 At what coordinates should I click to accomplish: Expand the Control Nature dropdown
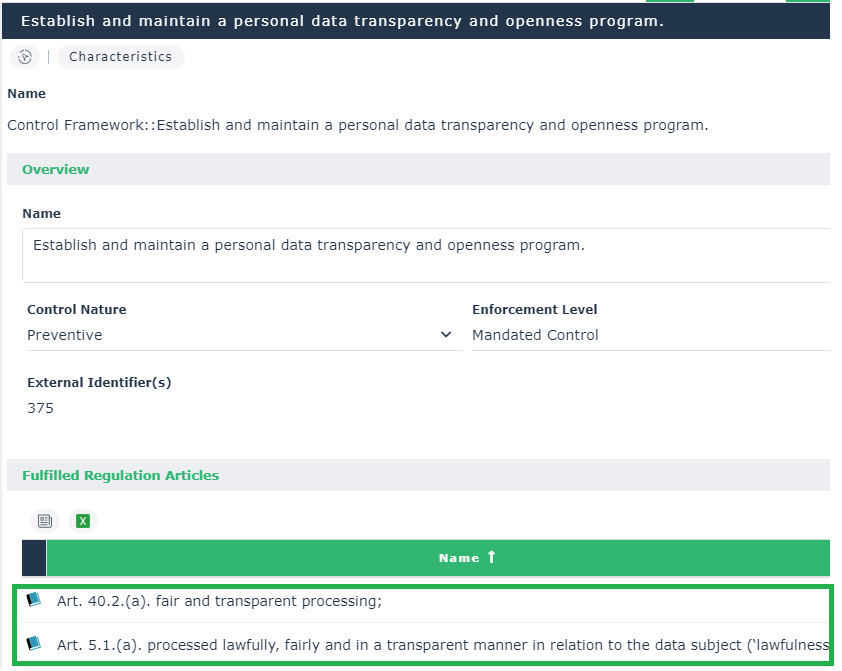[x=446, y=335]
